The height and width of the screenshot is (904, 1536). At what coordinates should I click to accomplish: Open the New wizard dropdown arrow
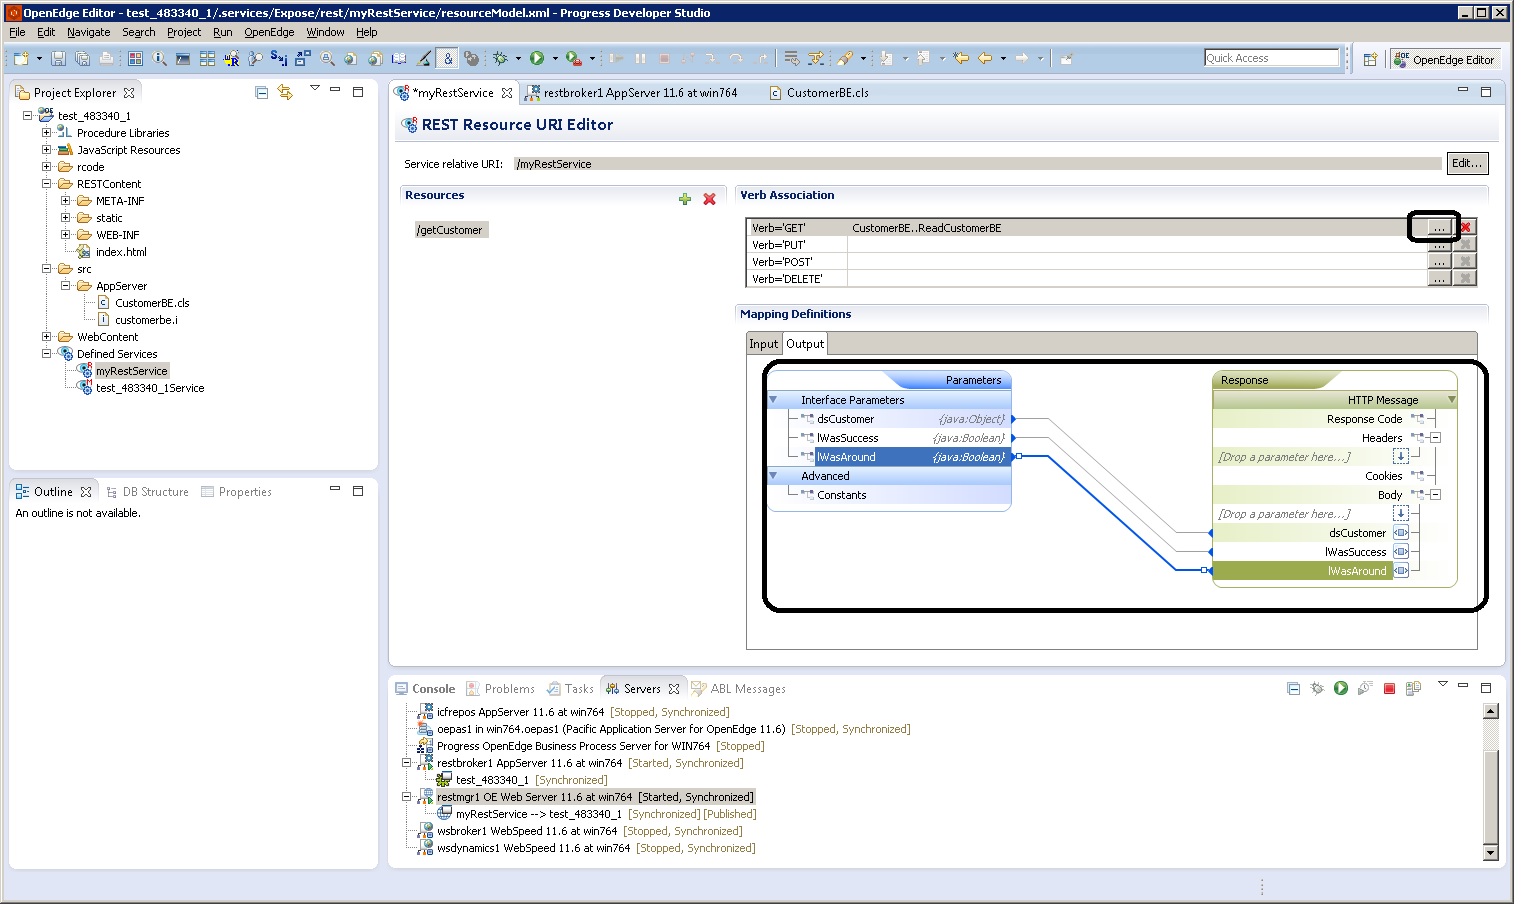pos(39,59)
